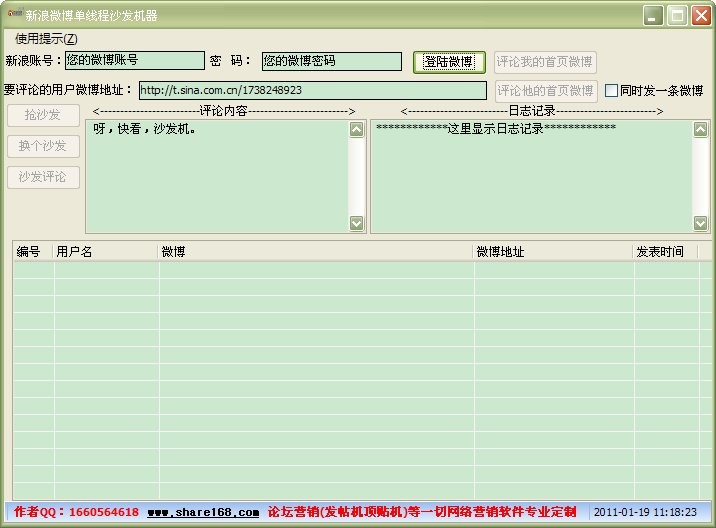Click the 微博地址 column header

(553, 252)
